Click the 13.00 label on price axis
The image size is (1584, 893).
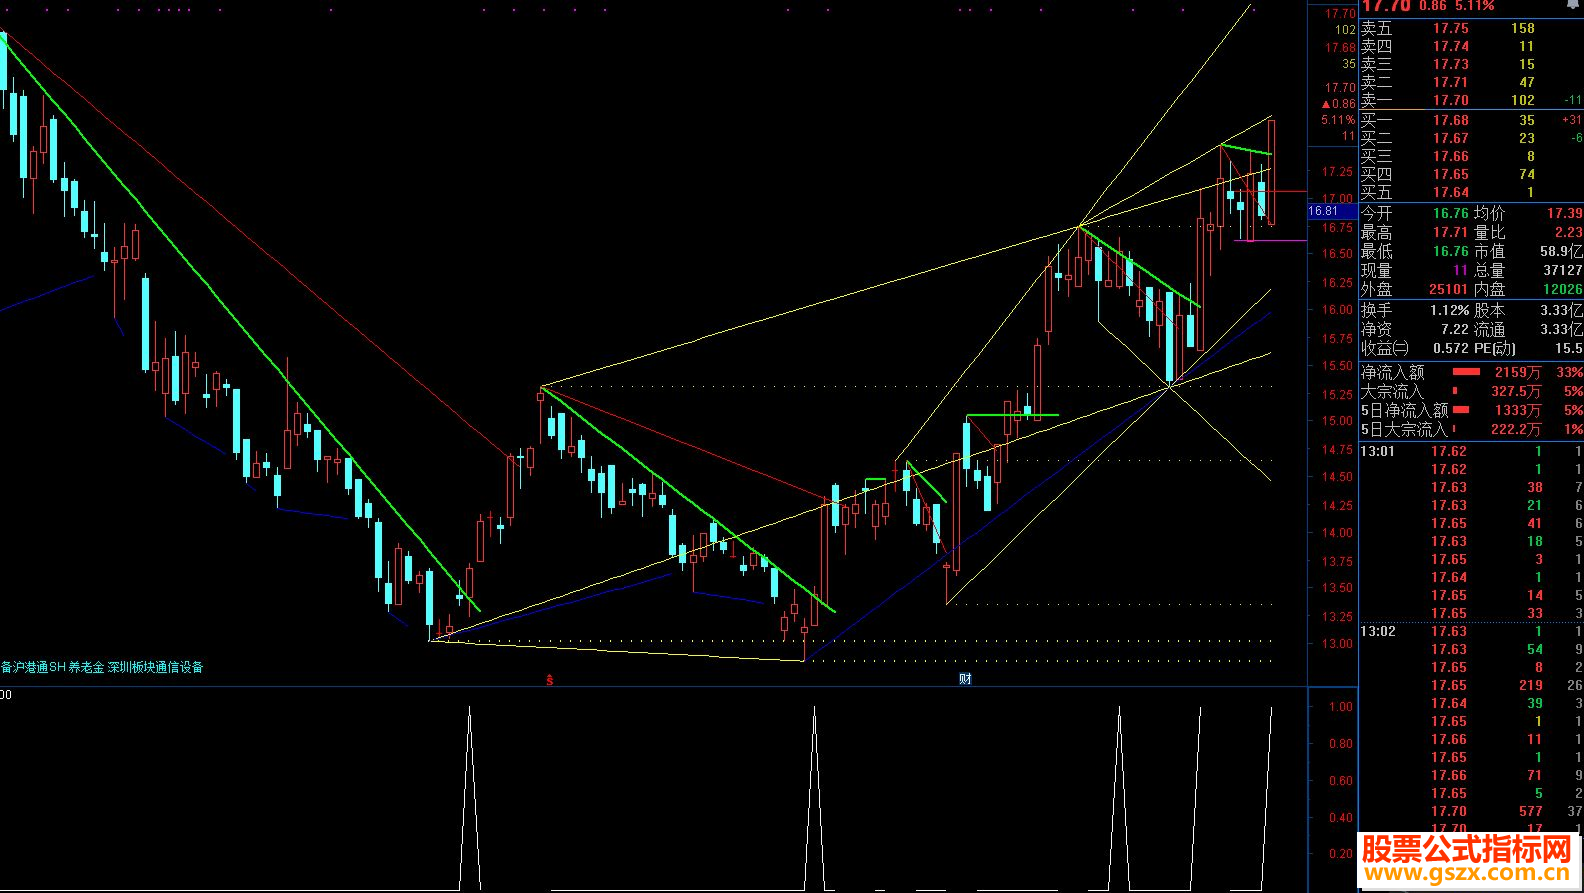1337,644
